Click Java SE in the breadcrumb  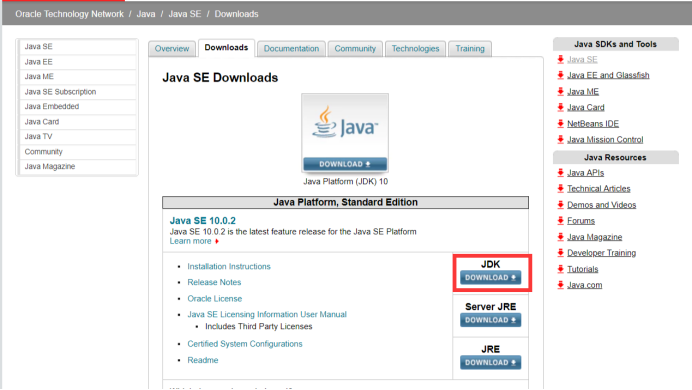pyautogui.click(x=184, y=14)
